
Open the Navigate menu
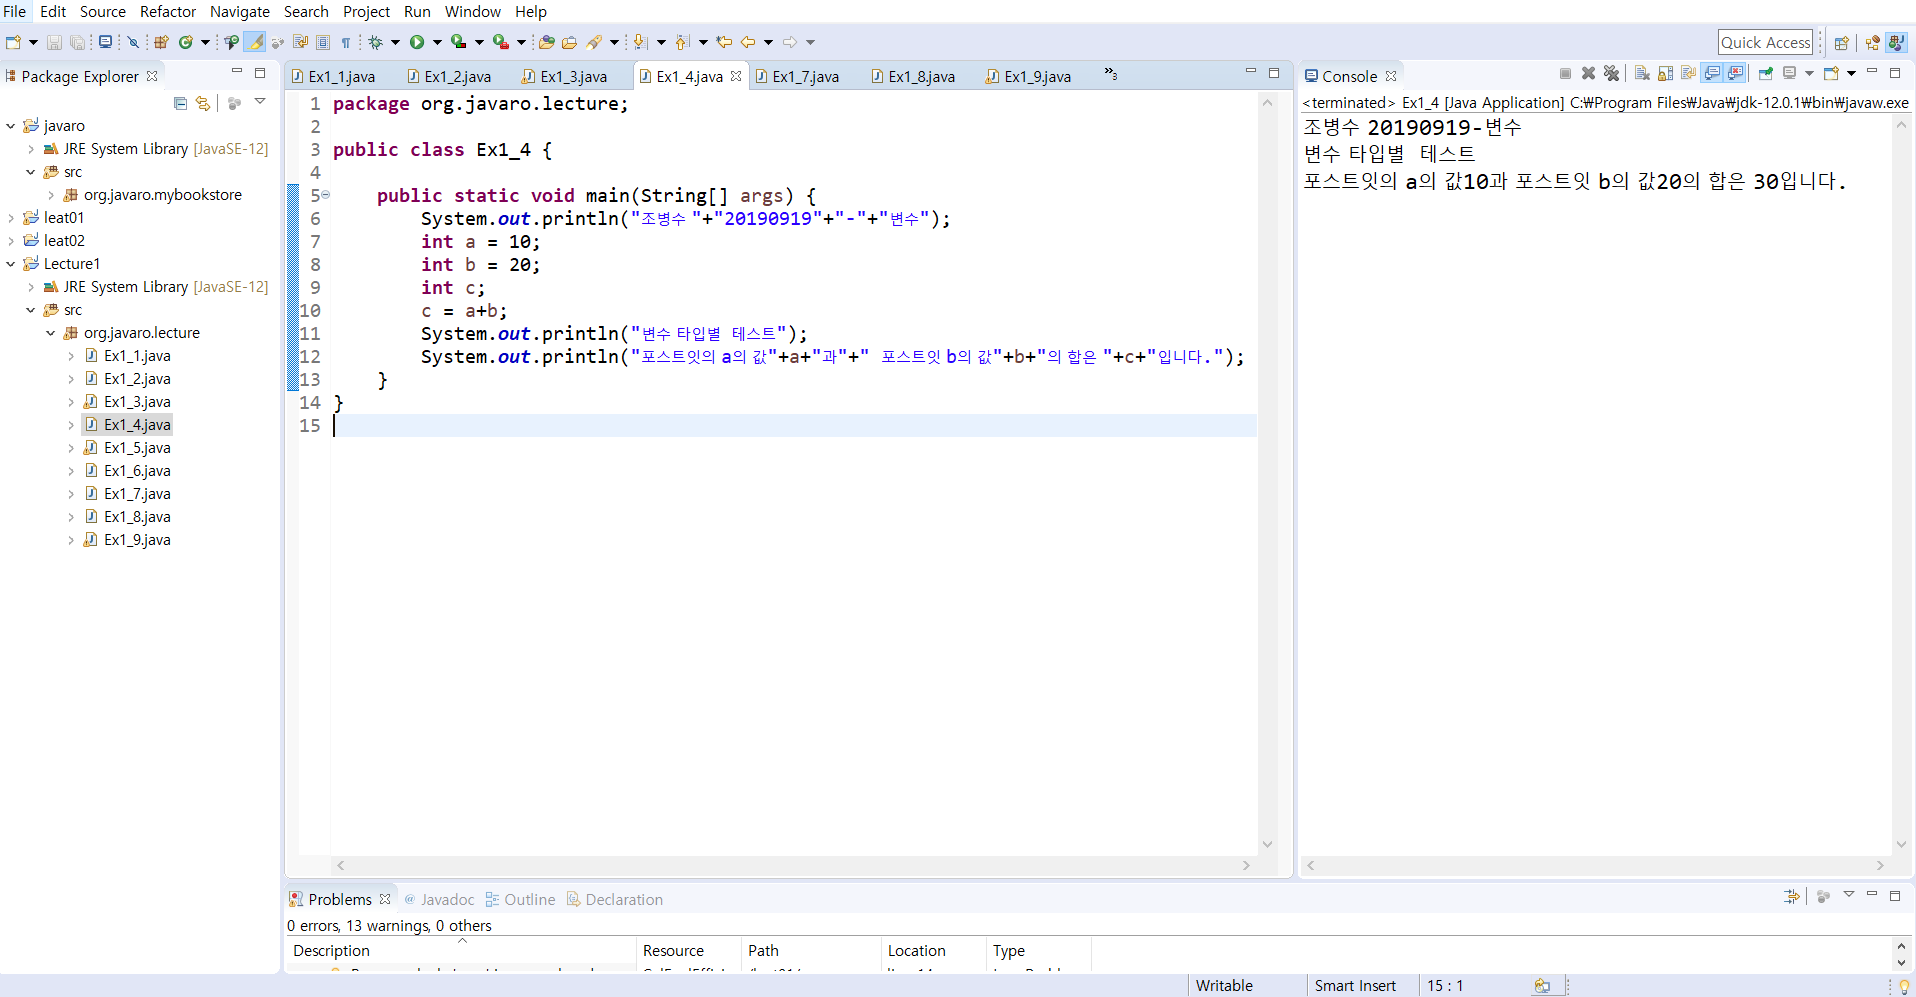tap(240, 12)
